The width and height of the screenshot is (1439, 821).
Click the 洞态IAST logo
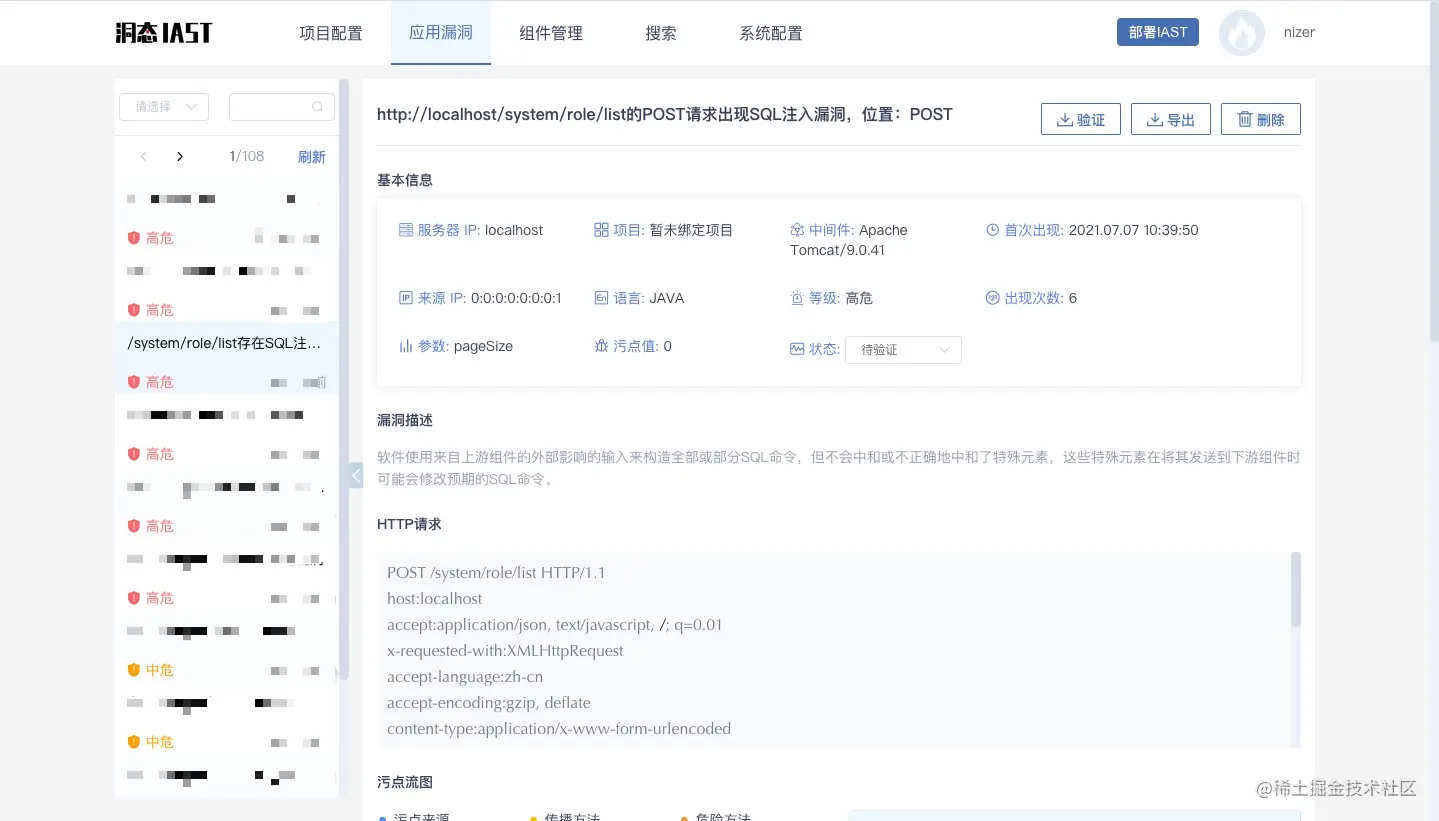(163, 31)
